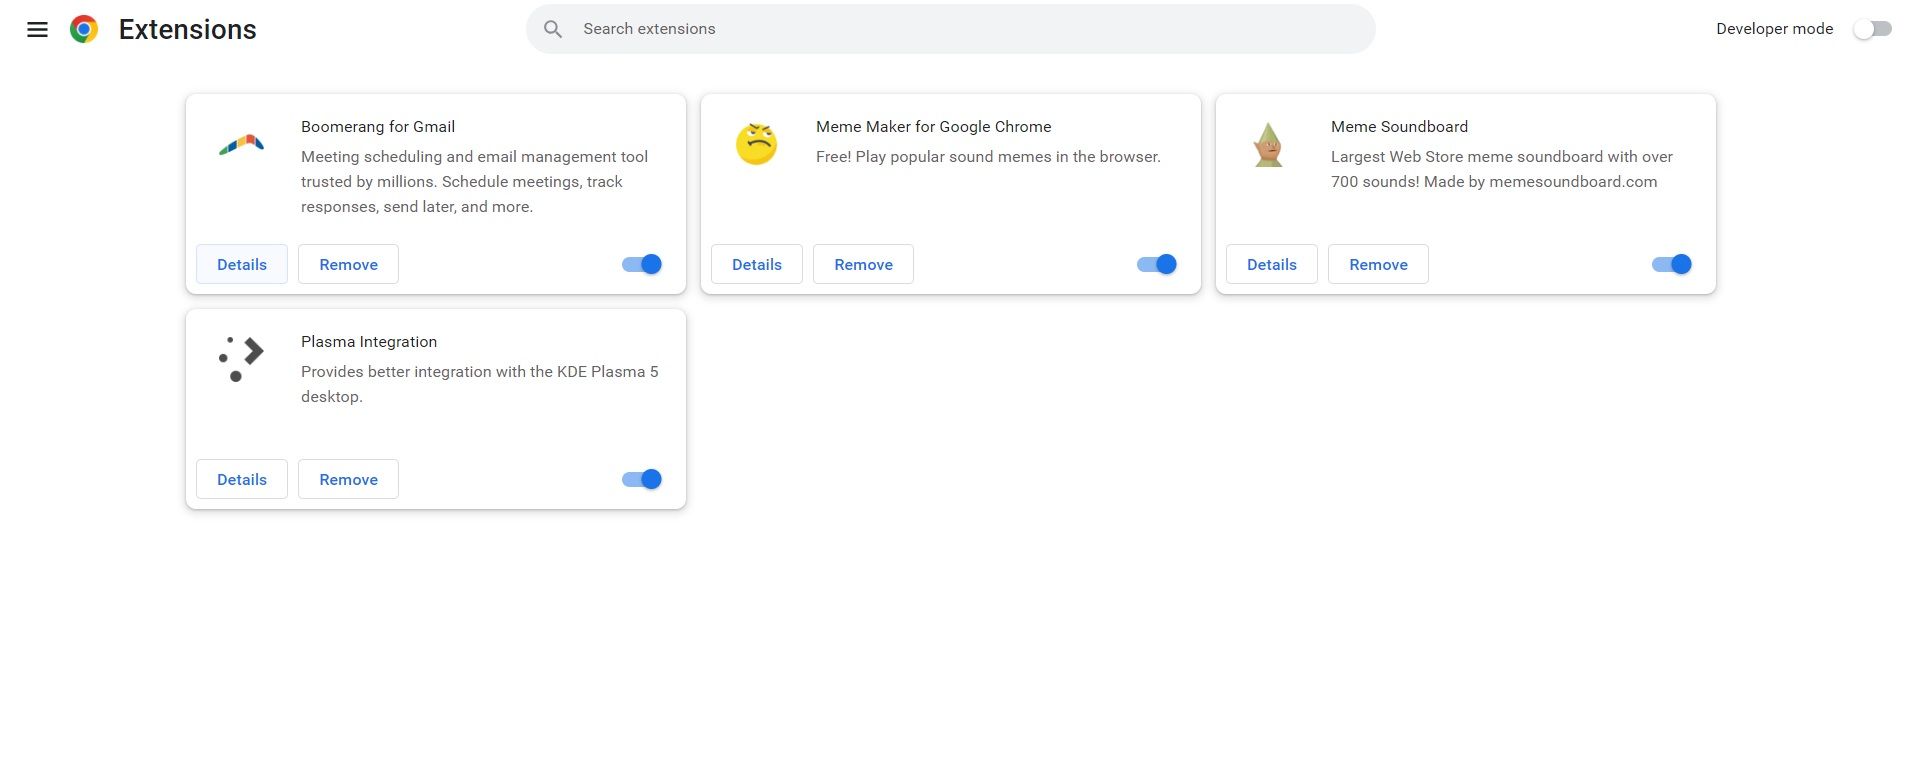1911x775 pixels.
Task: Open the Extensions hamburger menu
Action: point(37,29)
